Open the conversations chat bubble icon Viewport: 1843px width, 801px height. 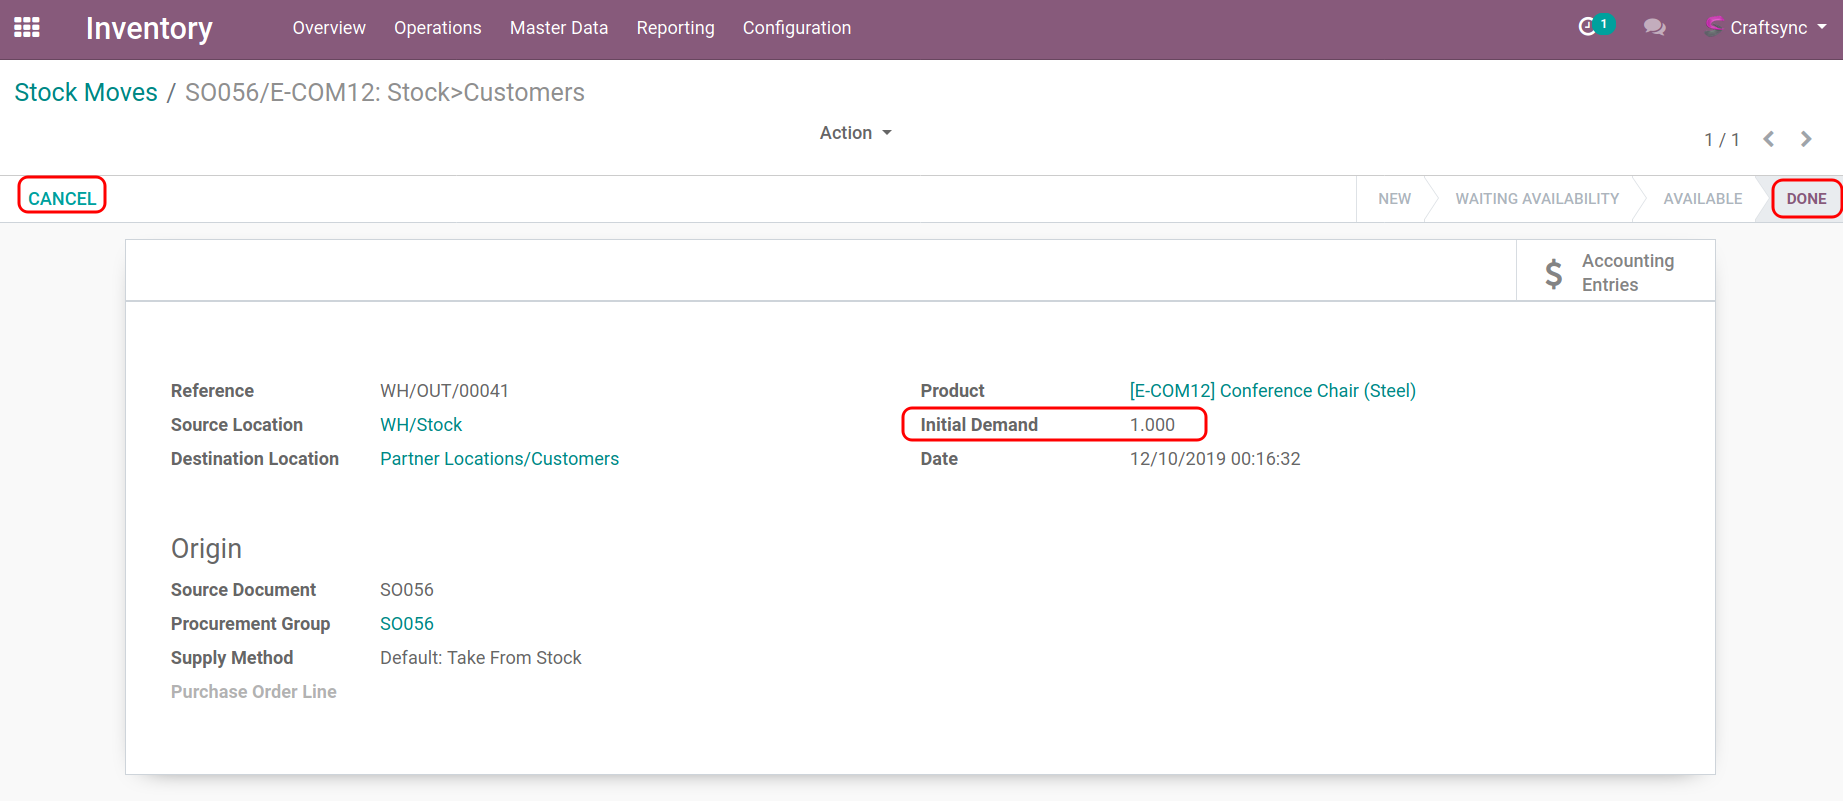[x=1654, y=28]
